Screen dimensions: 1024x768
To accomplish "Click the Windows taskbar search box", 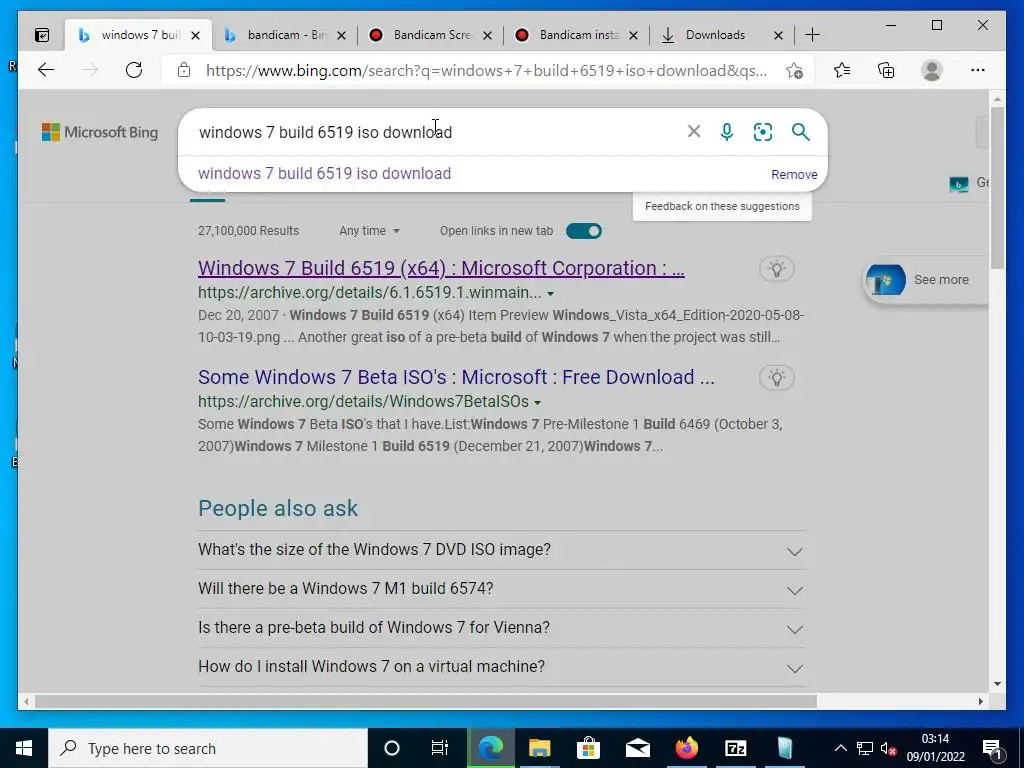I will [208, 748].
